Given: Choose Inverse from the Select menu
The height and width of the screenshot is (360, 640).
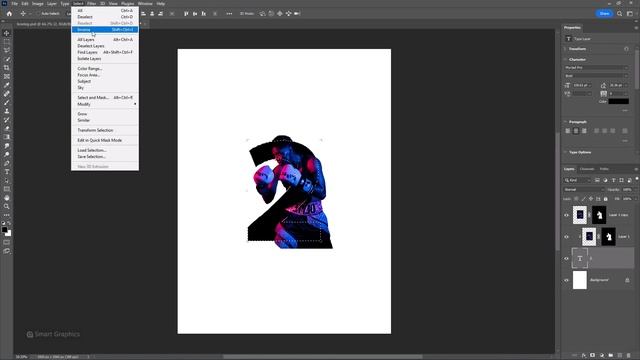Looking at the screenshot, I should click(105, 29).
